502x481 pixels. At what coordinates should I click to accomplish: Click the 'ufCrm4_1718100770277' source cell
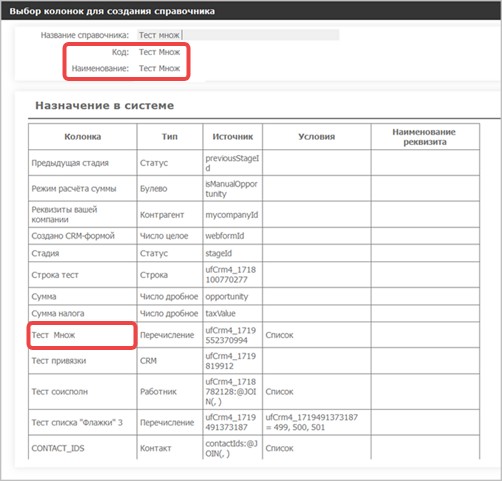(233, 275)
